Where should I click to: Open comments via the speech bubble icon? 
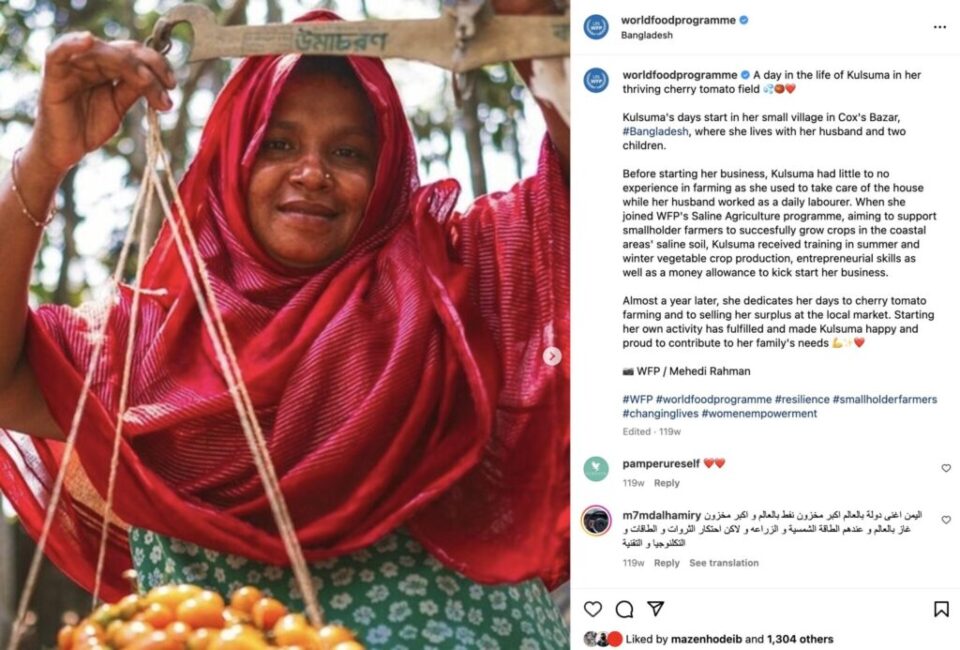[624, 609]
